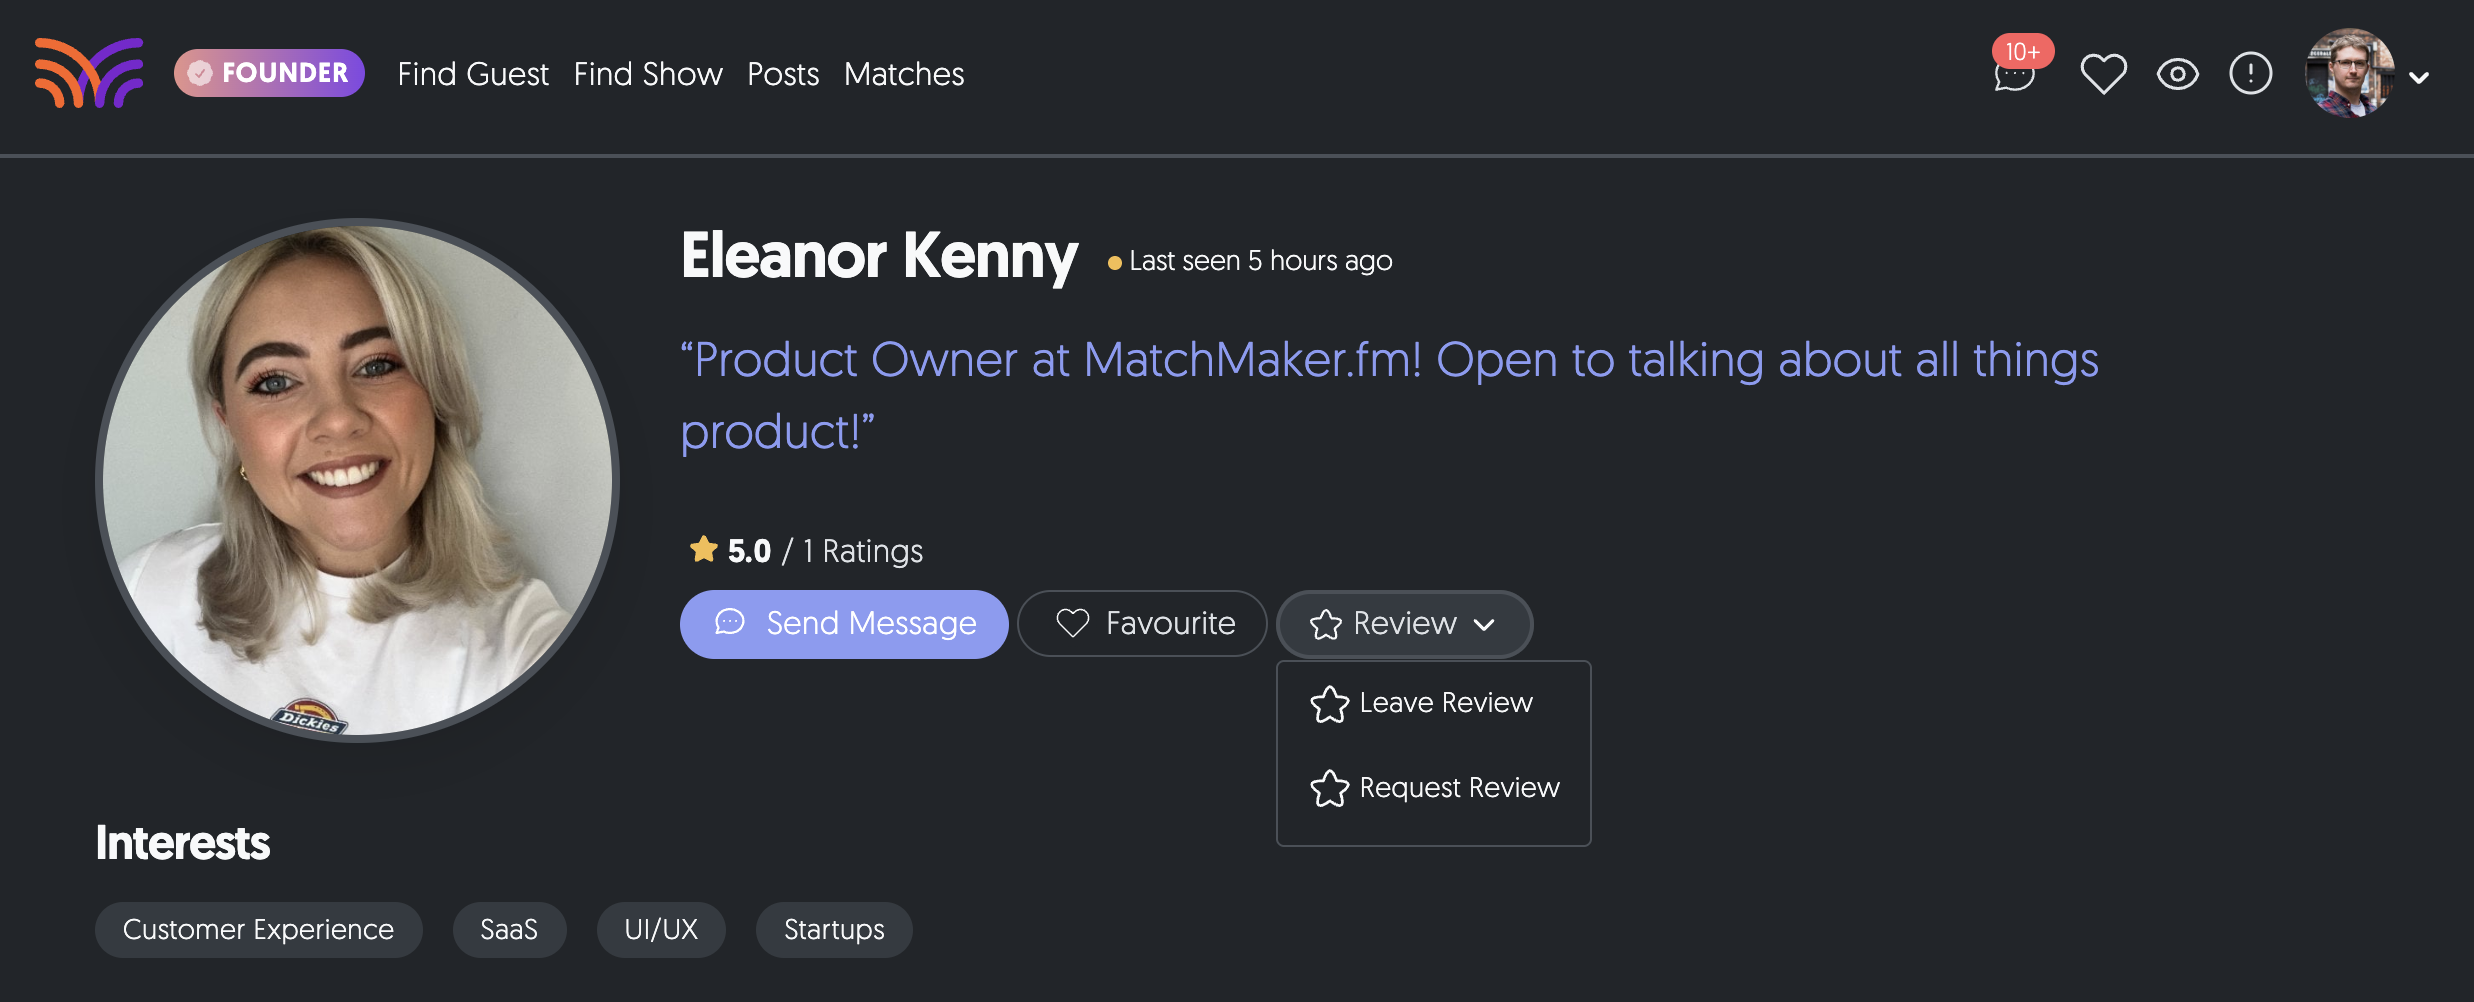2474x1002 pixels.
Task: Go to the Matches section
Action: [x=903, y=74]
